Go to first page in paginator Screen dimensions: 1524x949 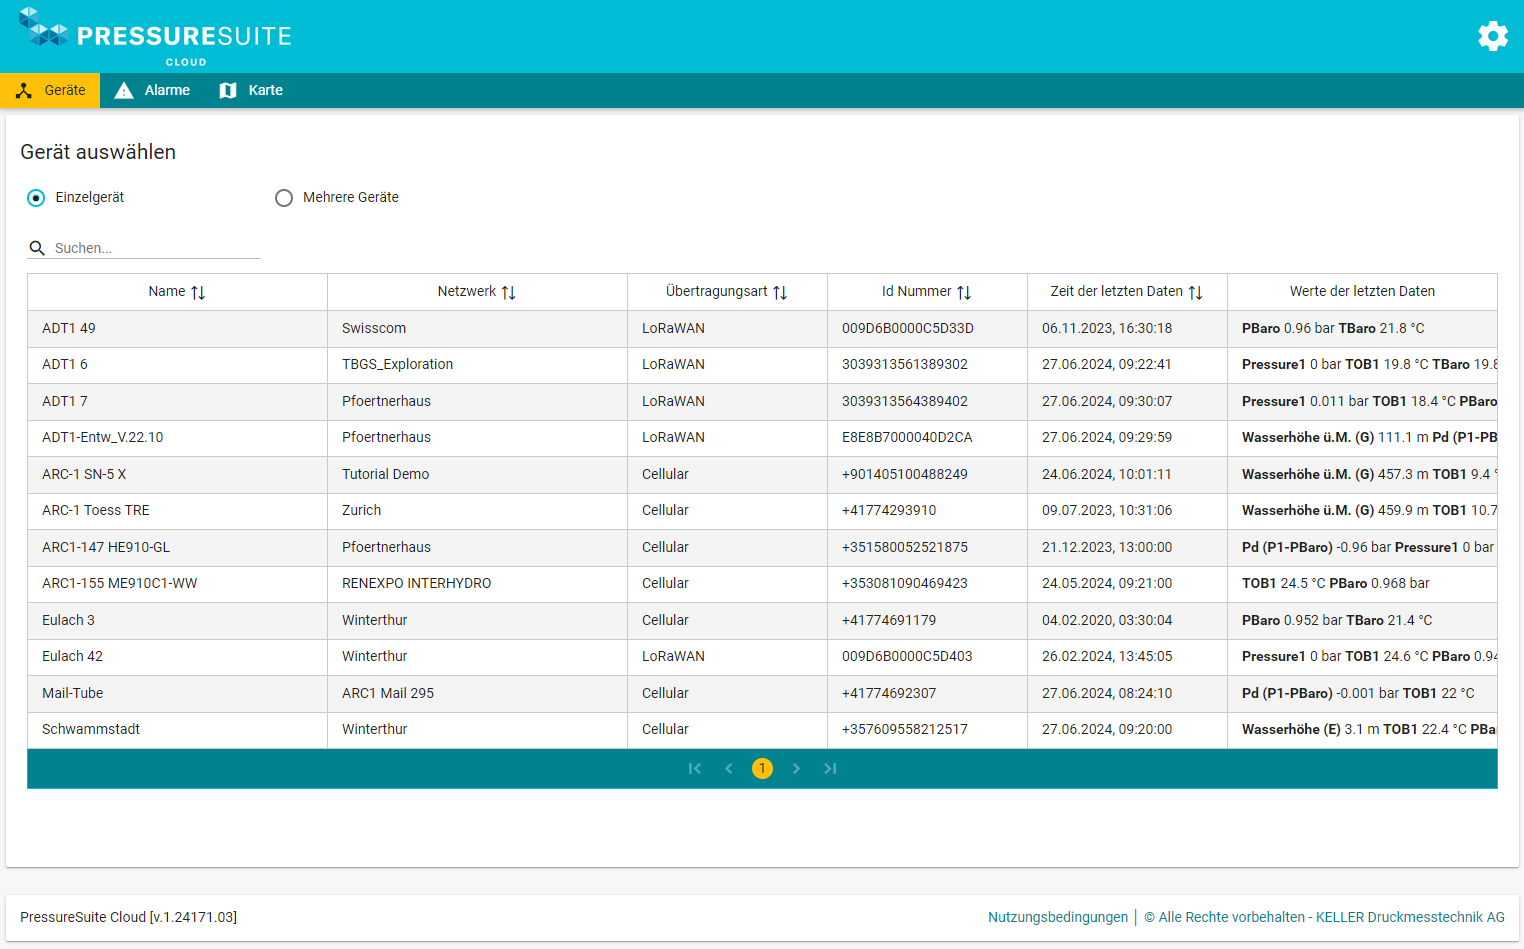[695, 769]
